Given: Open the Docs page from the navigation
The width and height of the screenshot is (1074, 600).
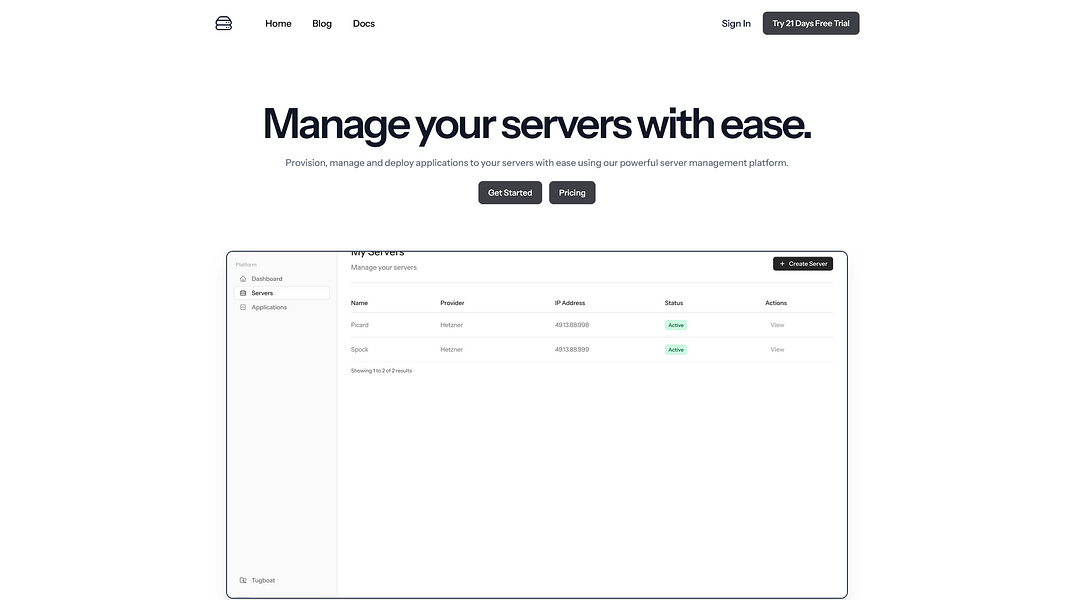Looking at the screenshot, I should pos(363,23).
